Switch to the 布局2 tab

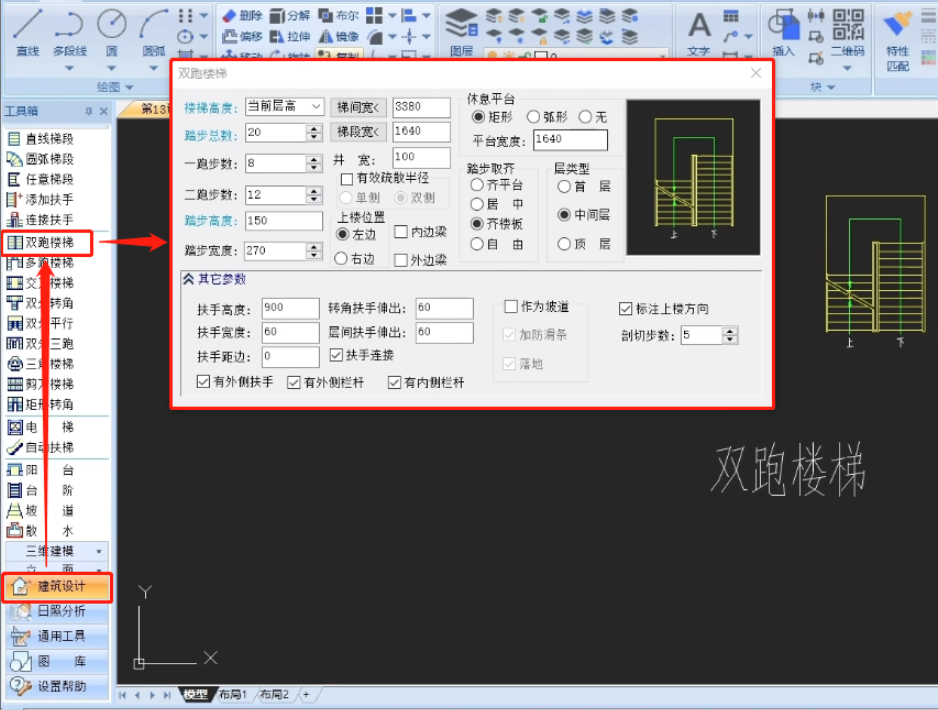point(274,694)
